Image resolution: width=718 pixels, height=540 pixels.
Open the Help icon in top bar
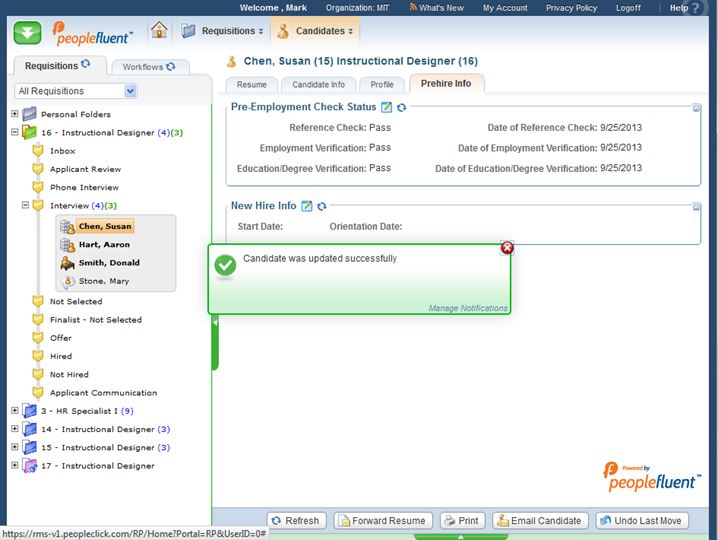click(706, 8)
